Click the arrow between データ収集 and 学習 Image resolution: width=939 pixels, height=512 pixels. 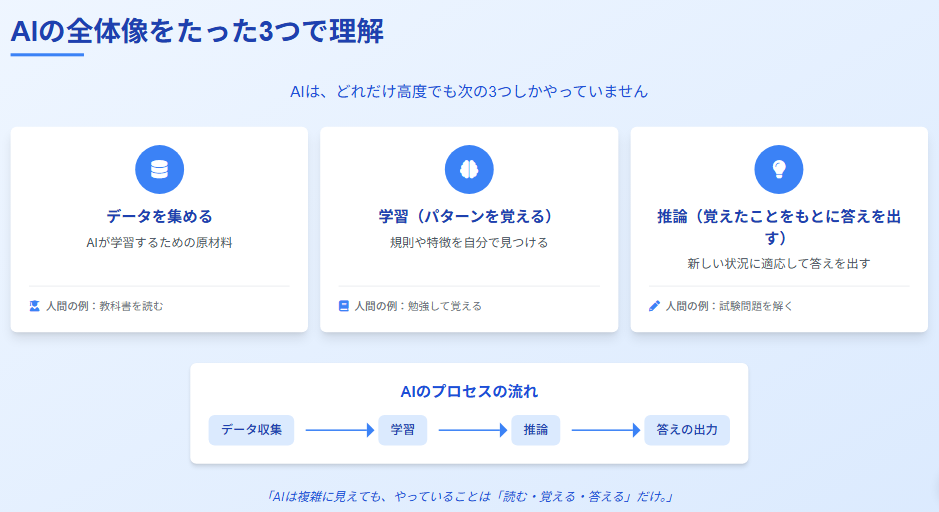(x=338, y=430)
